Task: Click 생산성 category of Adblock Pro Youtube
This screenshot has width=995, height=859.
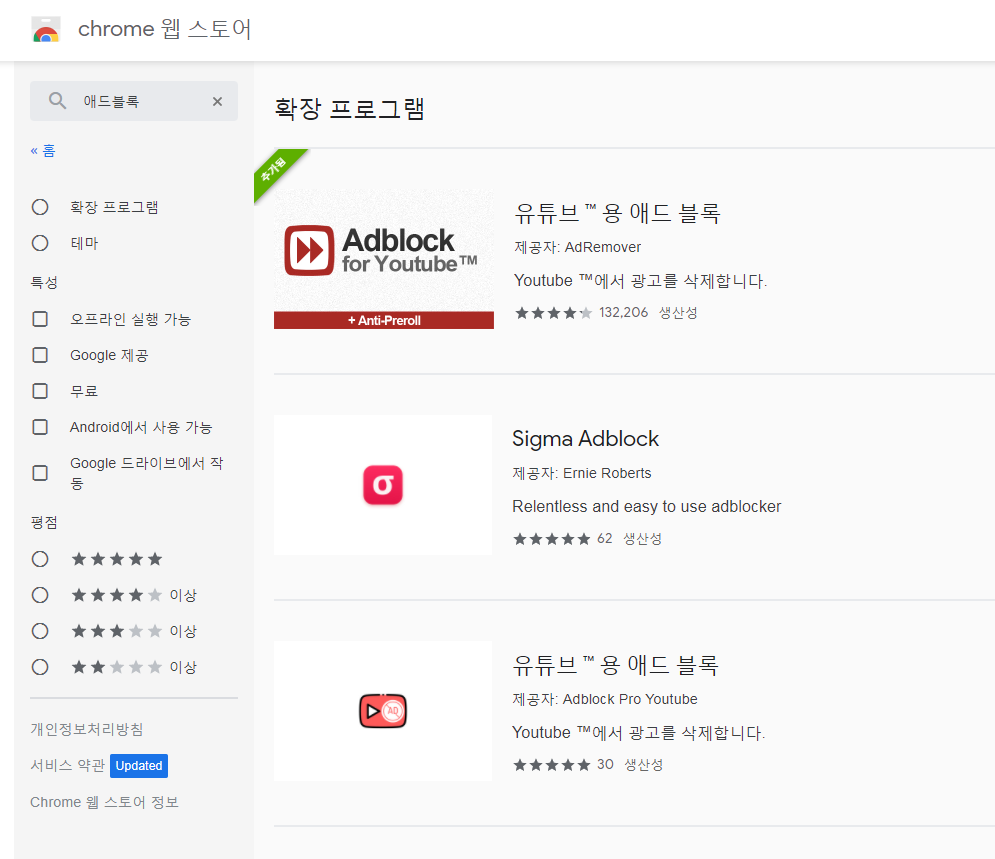Action: 644,765
